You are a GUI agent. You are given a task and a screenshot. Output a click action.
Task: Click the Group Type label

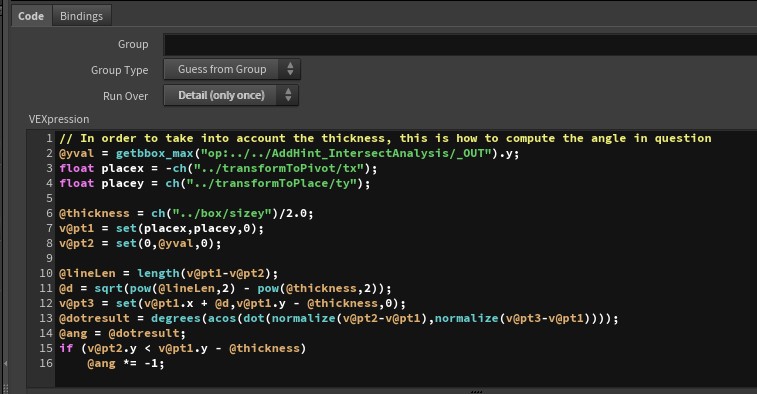point(119,70)
